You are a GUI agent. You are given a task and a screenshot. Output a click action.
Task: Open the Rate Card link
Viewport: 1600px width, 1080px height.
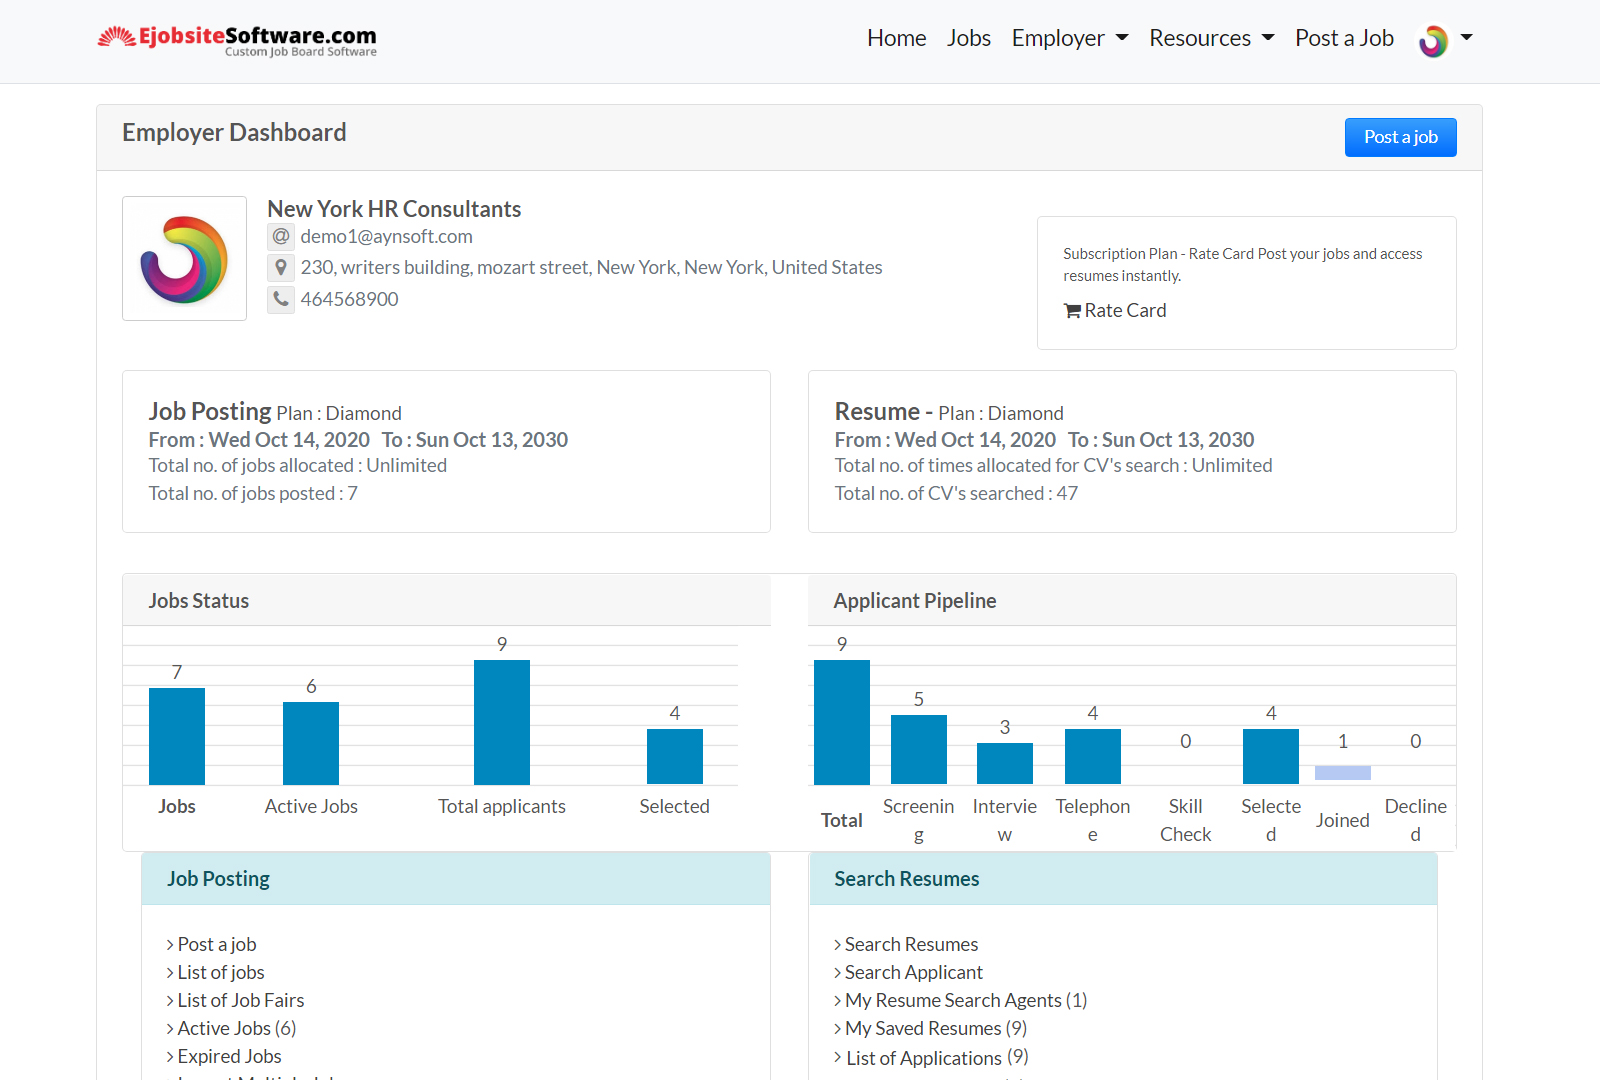1125,310
